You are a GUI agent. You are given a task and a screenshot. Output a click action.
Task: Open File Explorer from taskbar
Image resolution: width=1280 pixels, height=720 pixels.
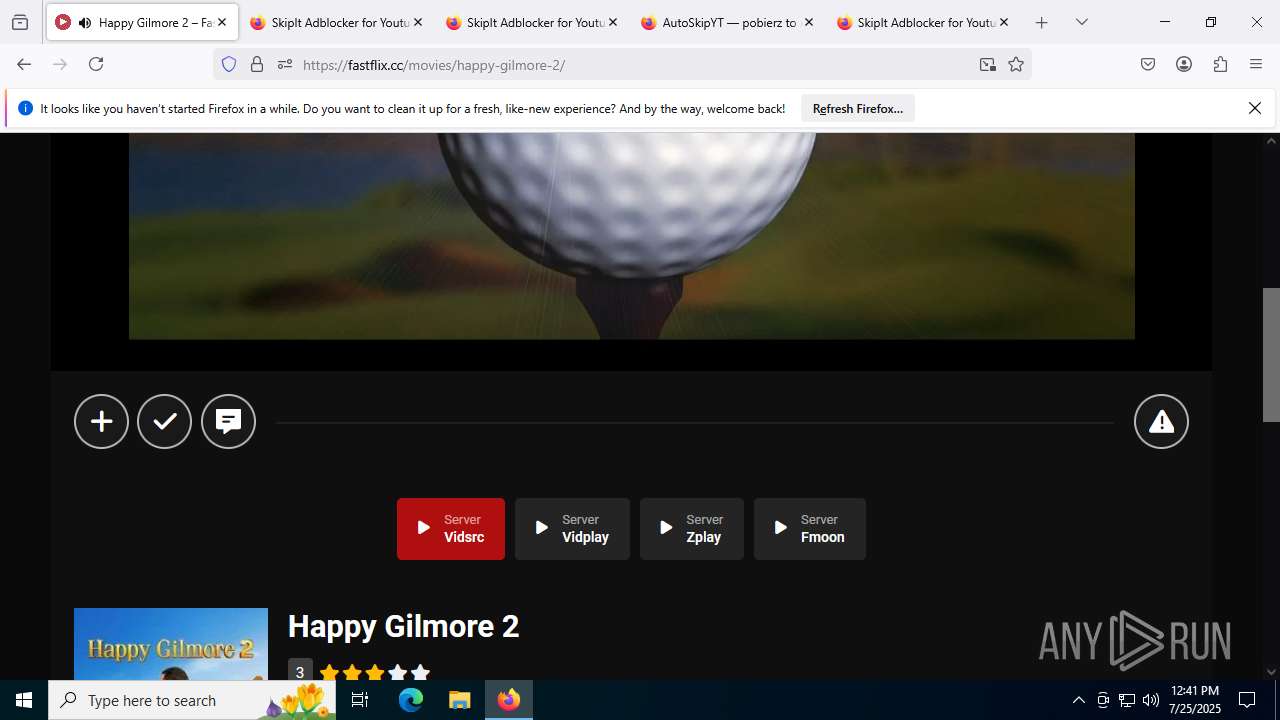[459, 700]
